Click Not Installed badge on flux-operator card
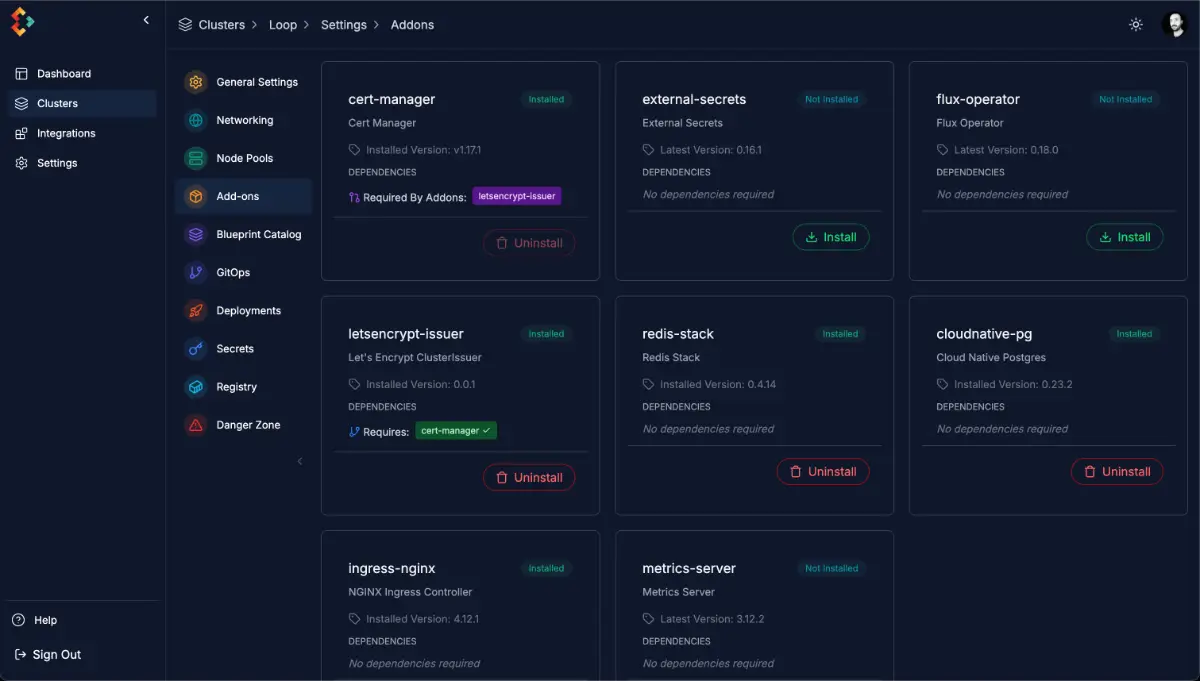Image resolution: width=1200 pixels, height=681 pixels. point(1126,99)
